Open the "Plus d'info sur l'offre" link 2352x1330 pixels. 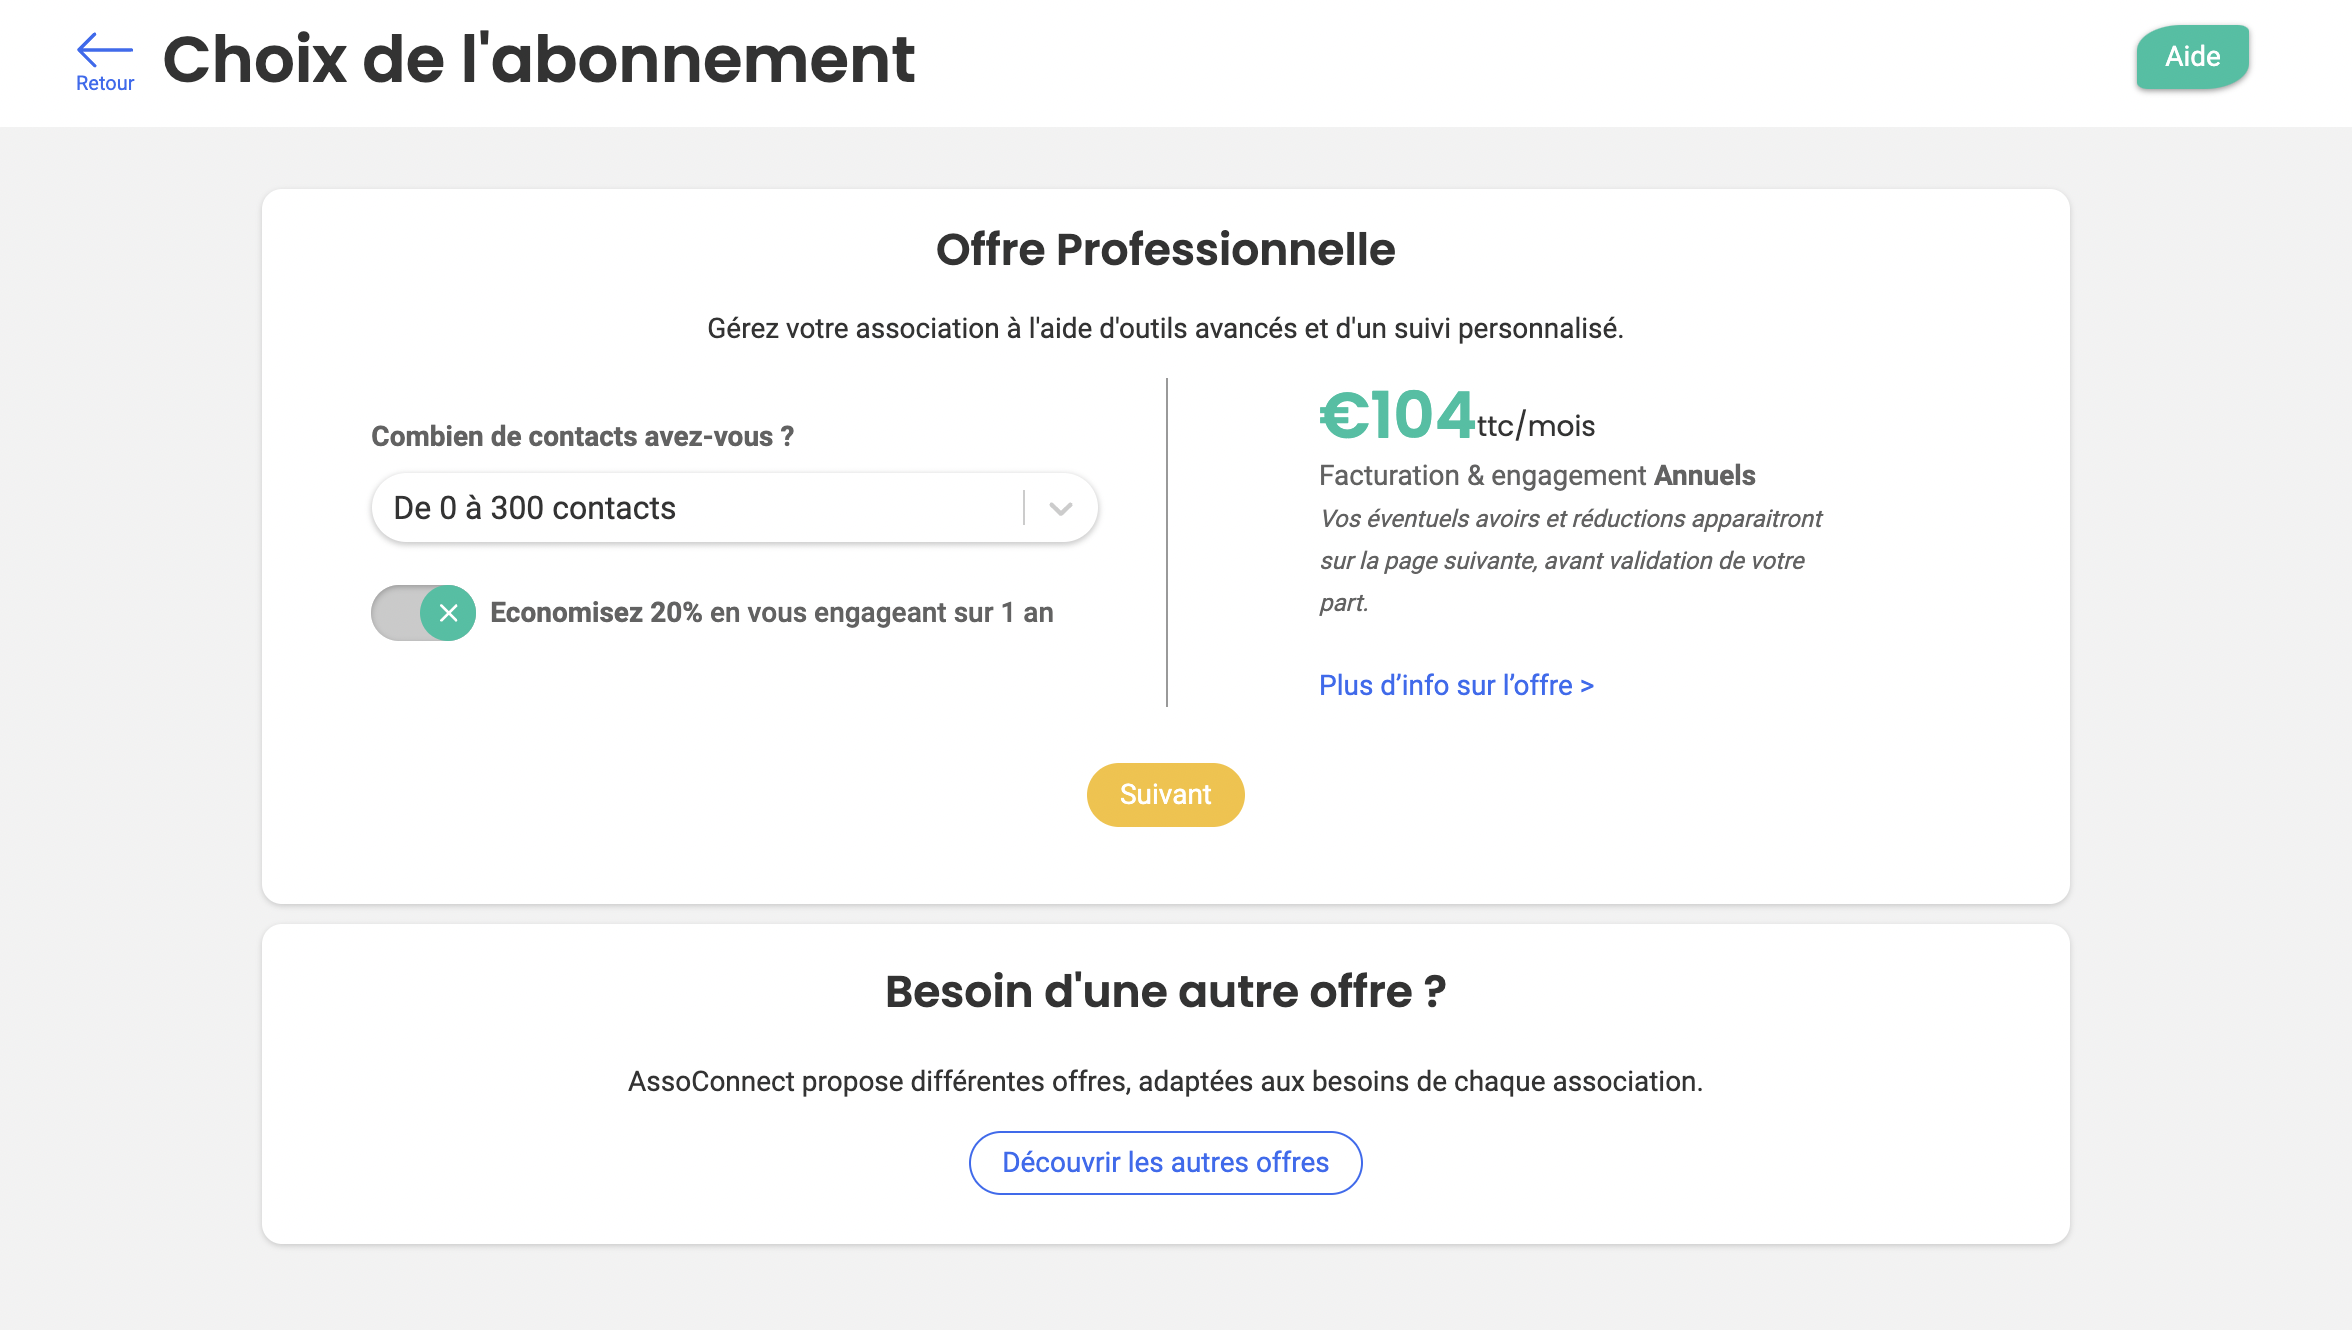click(x=1456, y=686)
